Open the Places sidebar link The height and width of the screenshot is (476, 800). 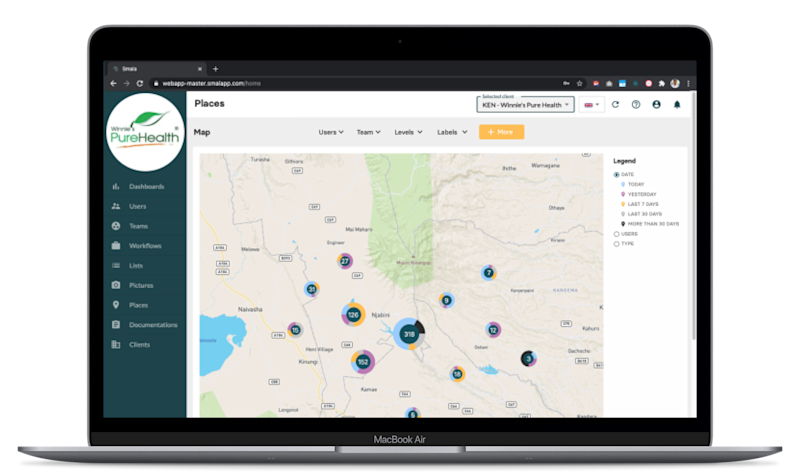tap(138, 305)
